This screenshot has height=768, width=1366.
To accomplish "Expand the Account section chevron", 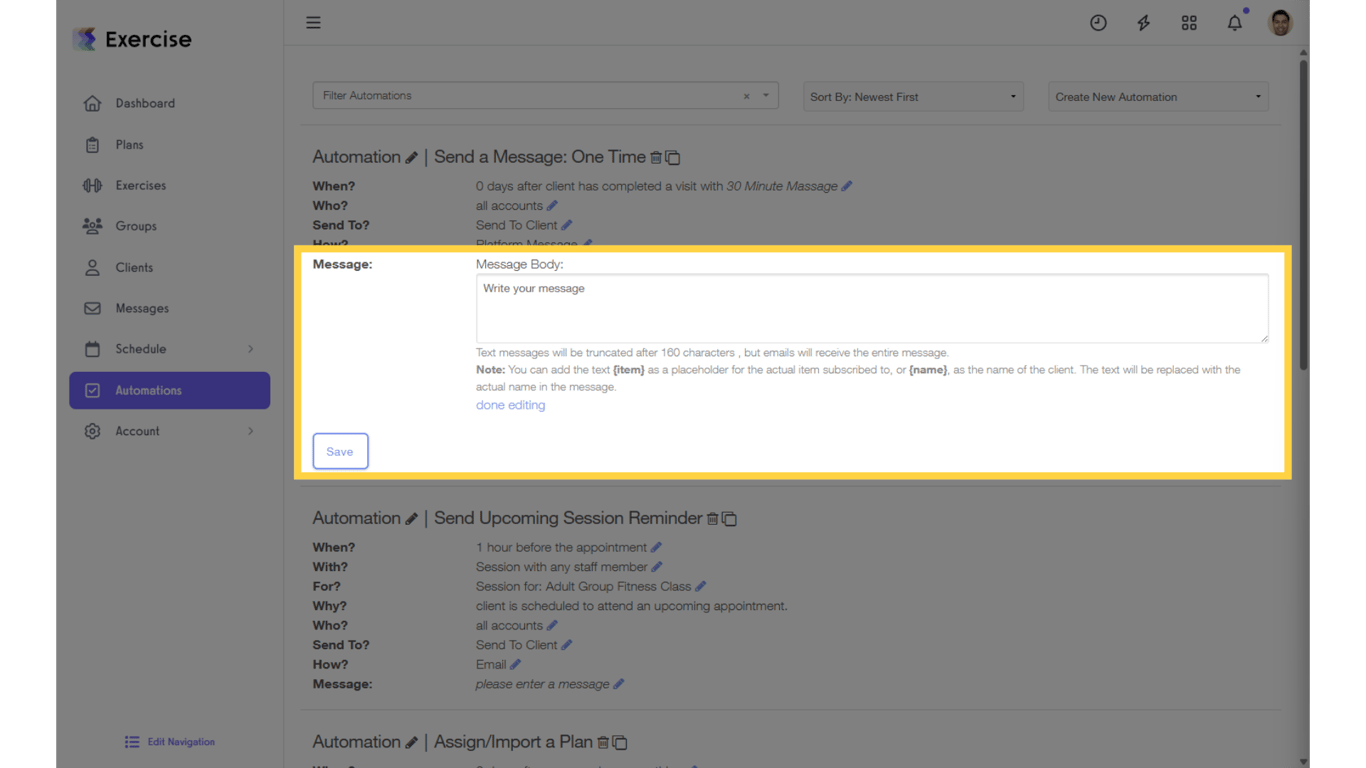I will click(251, 431).
